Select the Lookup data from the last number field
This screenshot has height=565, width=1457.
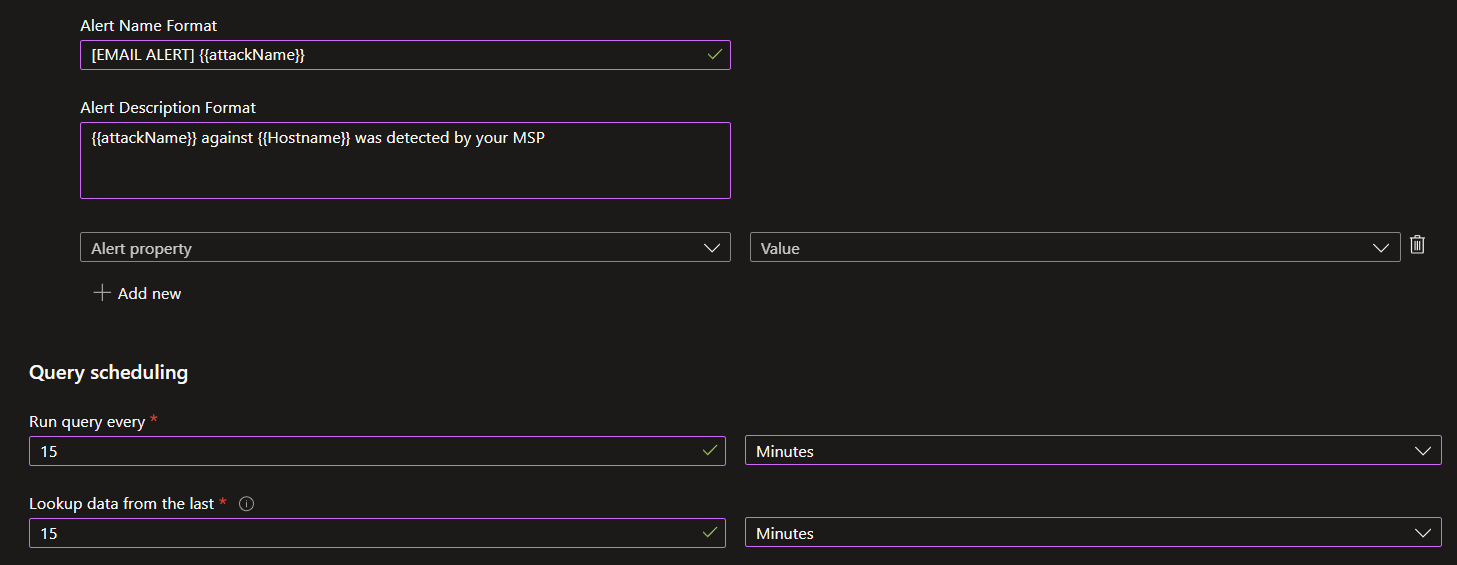click(x=360, y=533)
